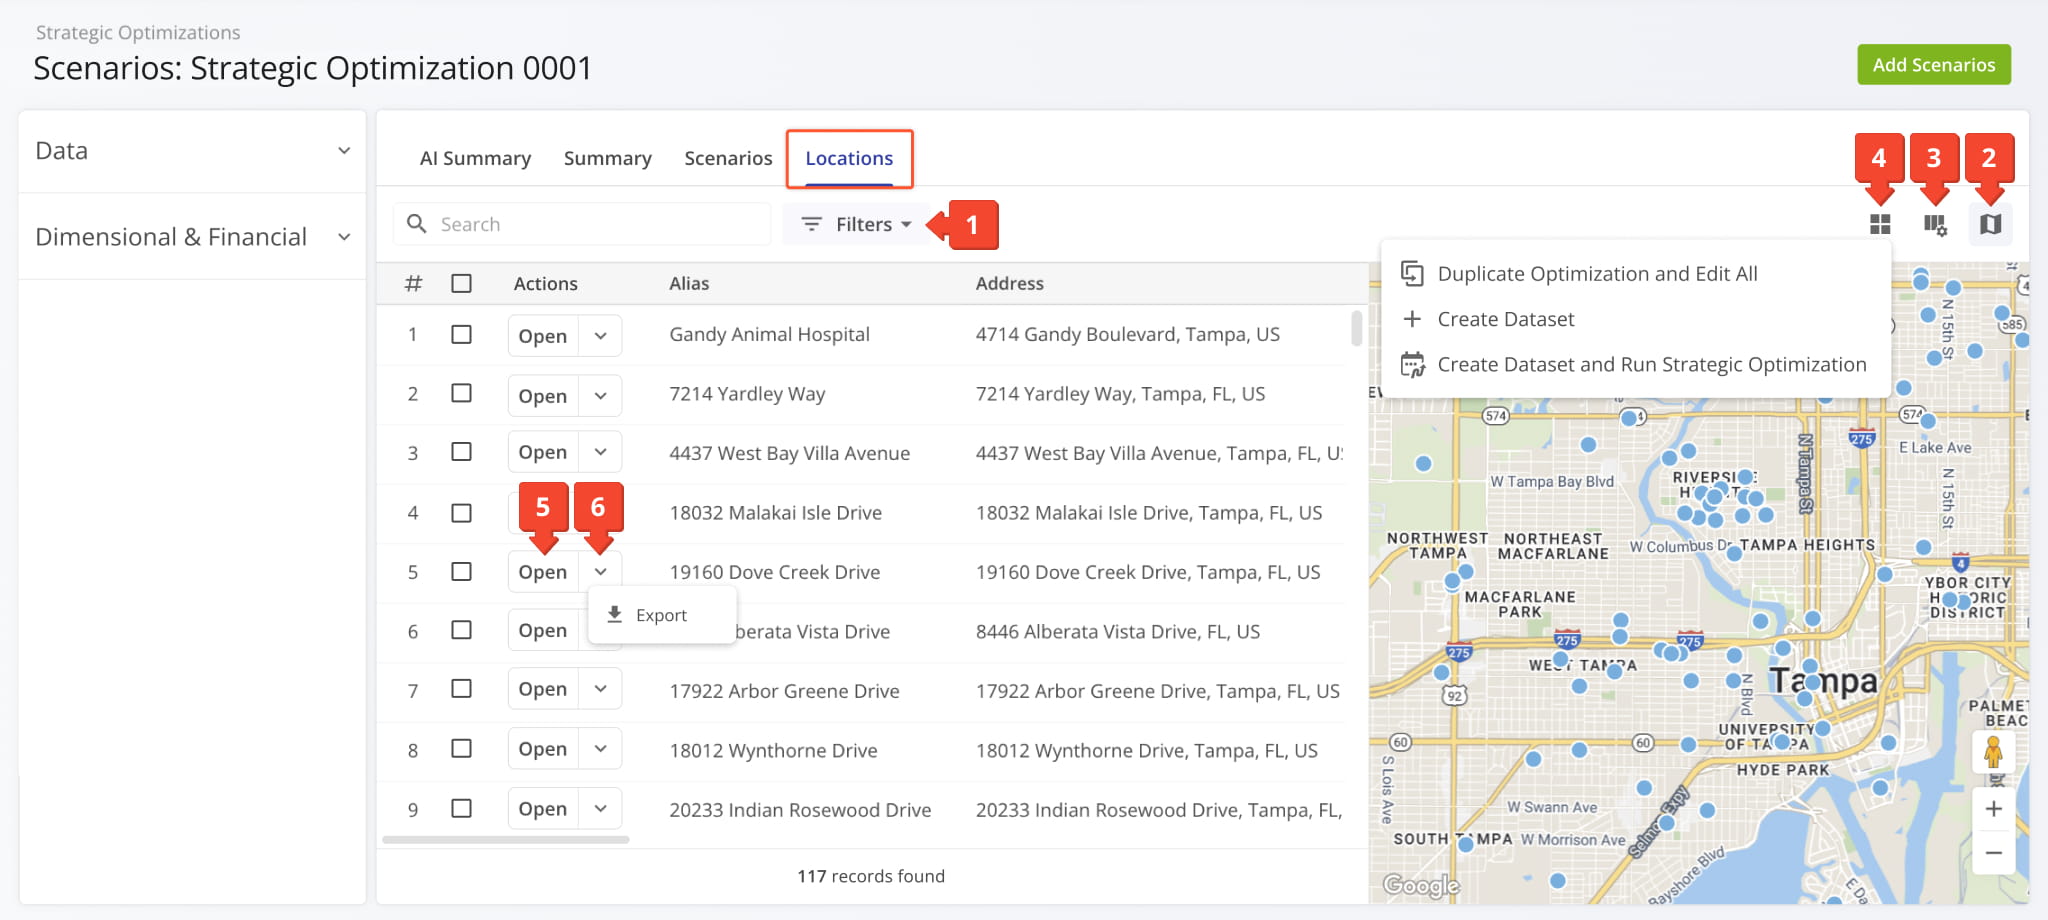Open the 19160 Dove Creek Drive location
The width and height of the screenshot is (2048, 920).
click(543, 572)
